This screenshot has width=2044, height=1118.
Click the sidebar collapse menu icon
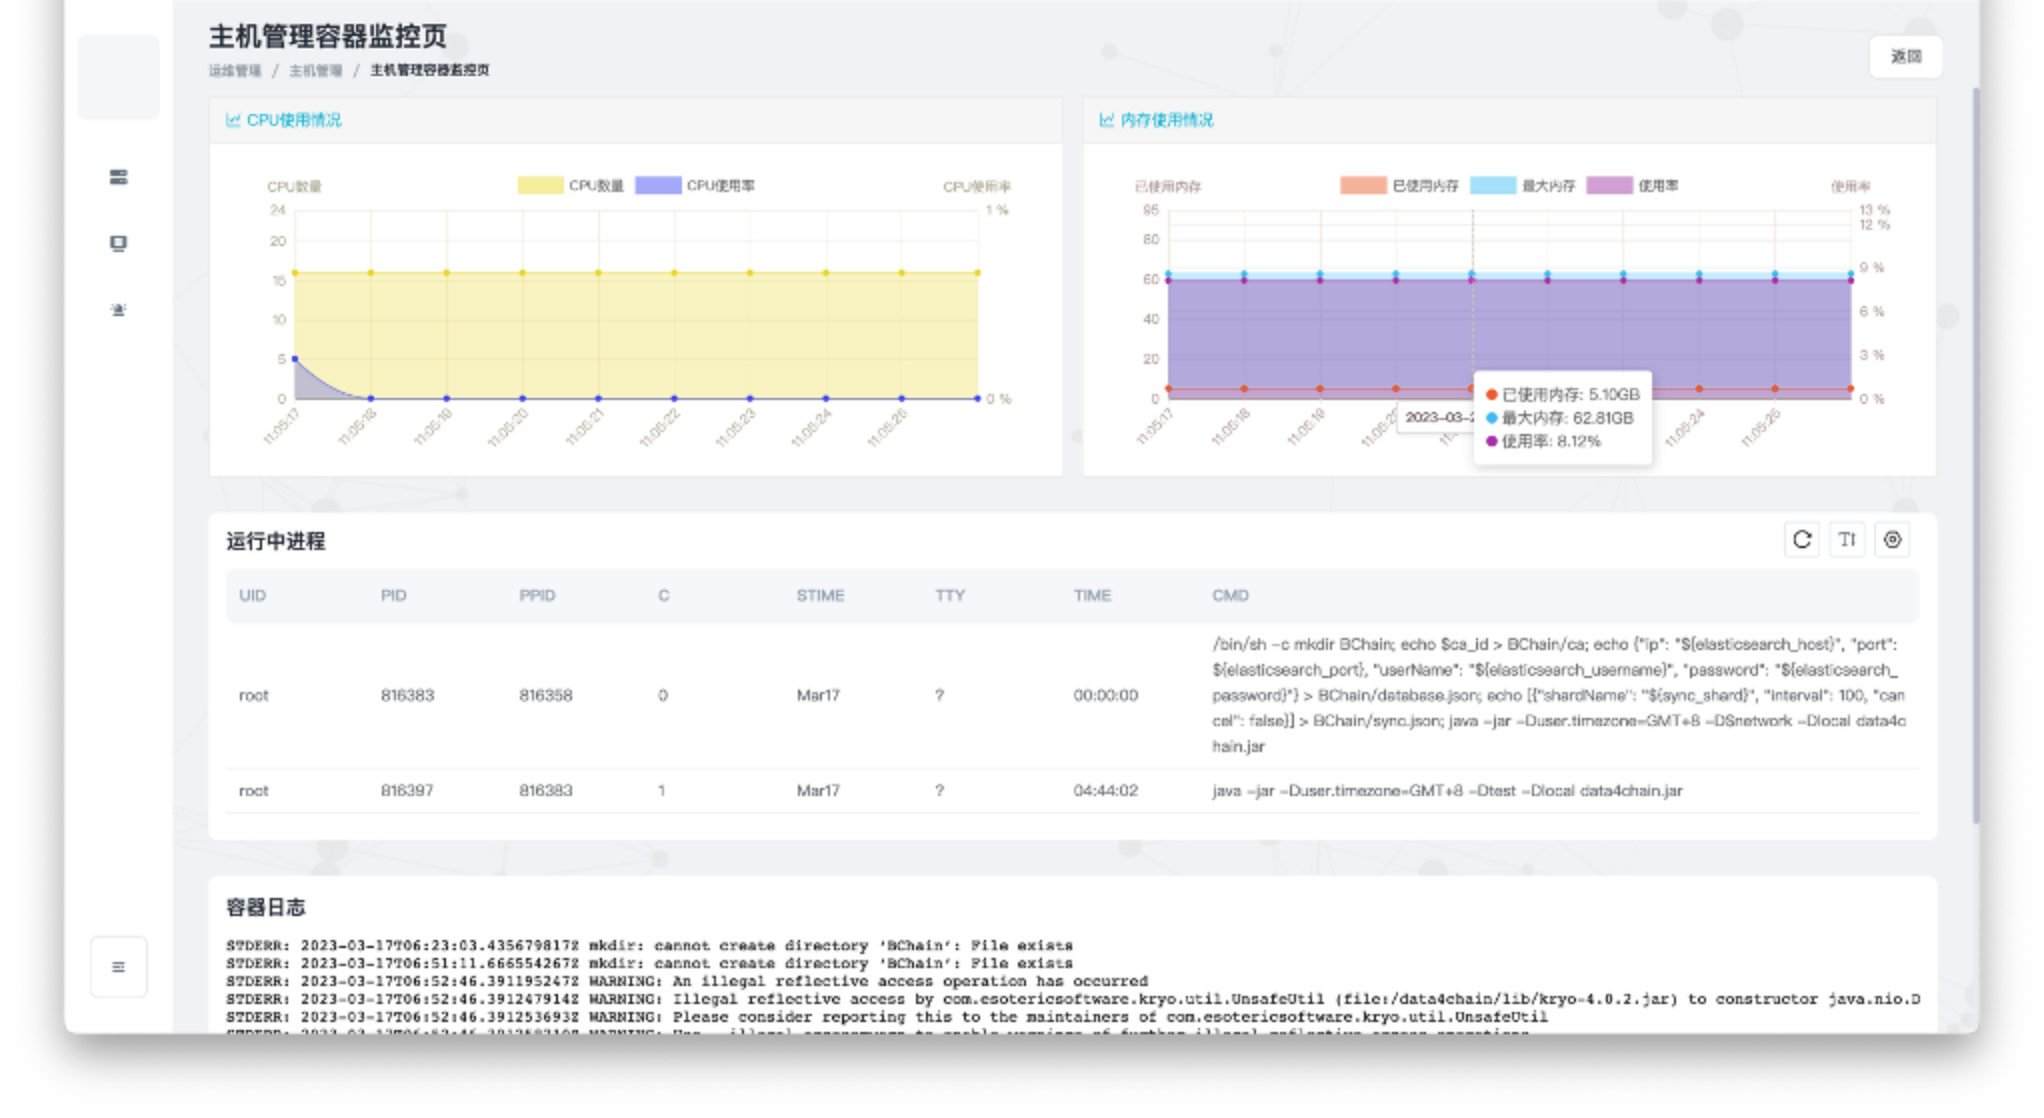click(118, 967)
